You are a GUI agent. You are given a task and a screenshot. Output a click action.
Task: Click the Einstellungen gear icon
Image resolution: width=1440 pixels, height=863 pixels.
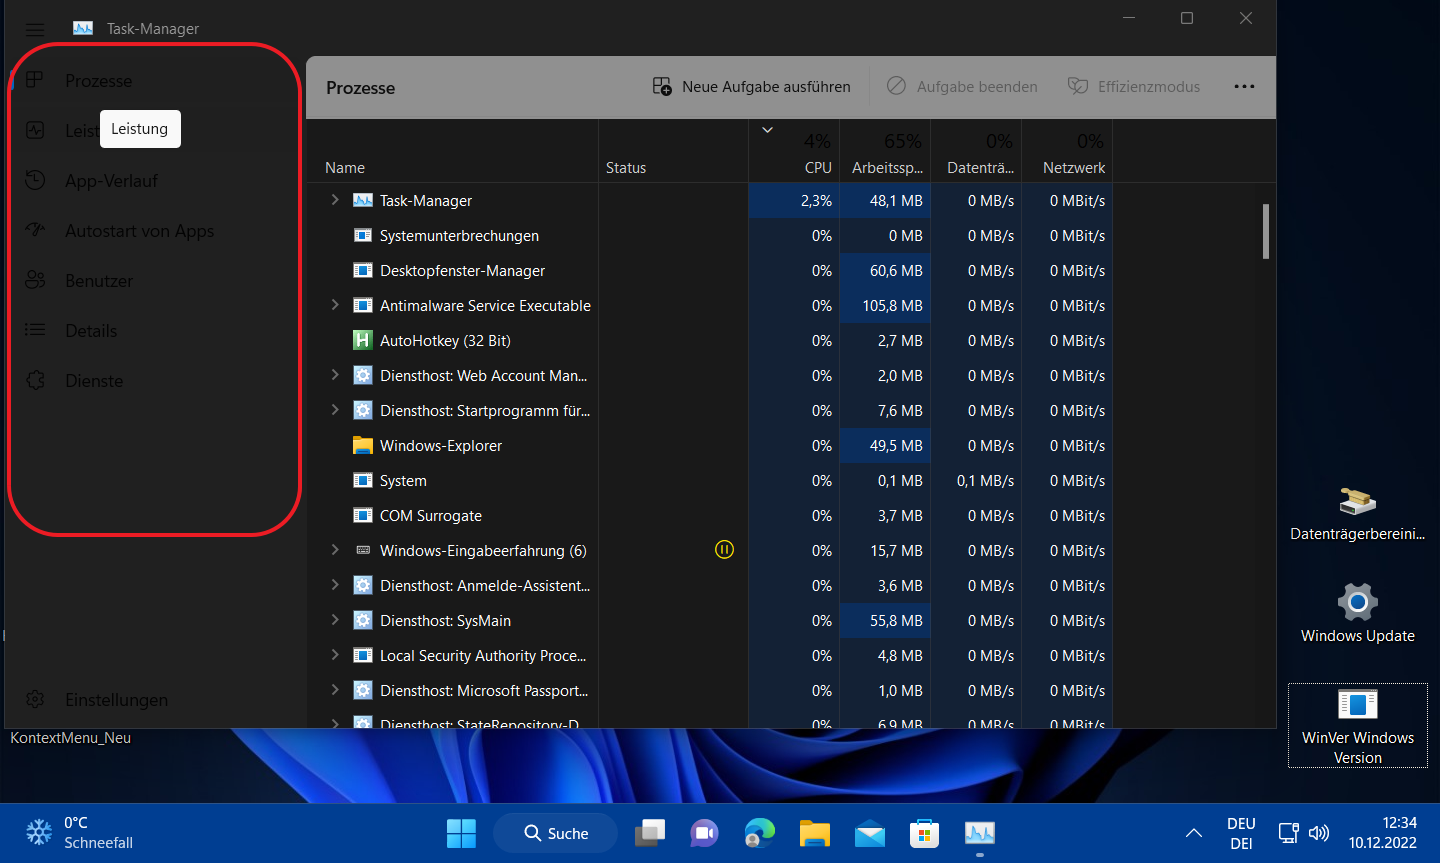(35, 699)
